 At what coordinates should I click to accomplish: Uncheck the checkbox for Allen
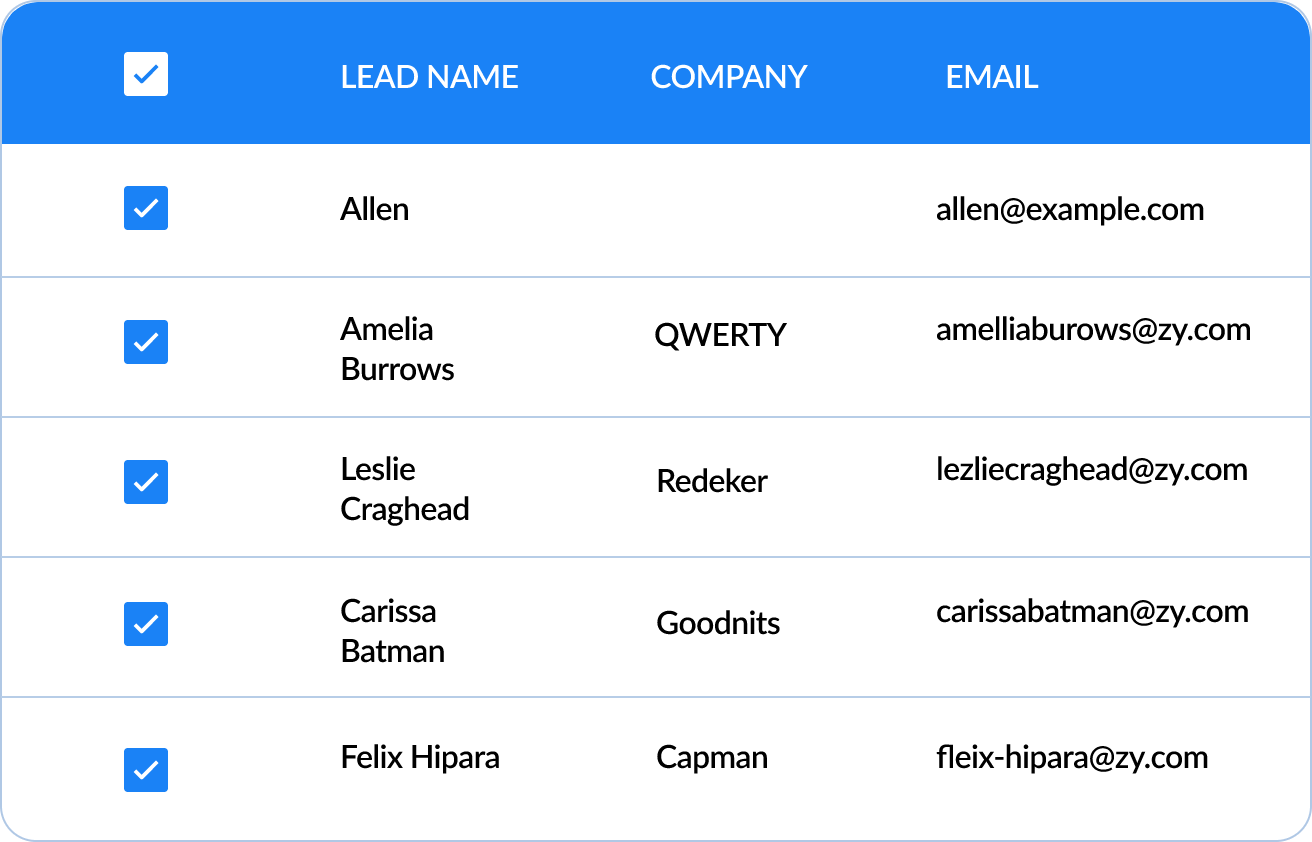click(x=146, y=208)
